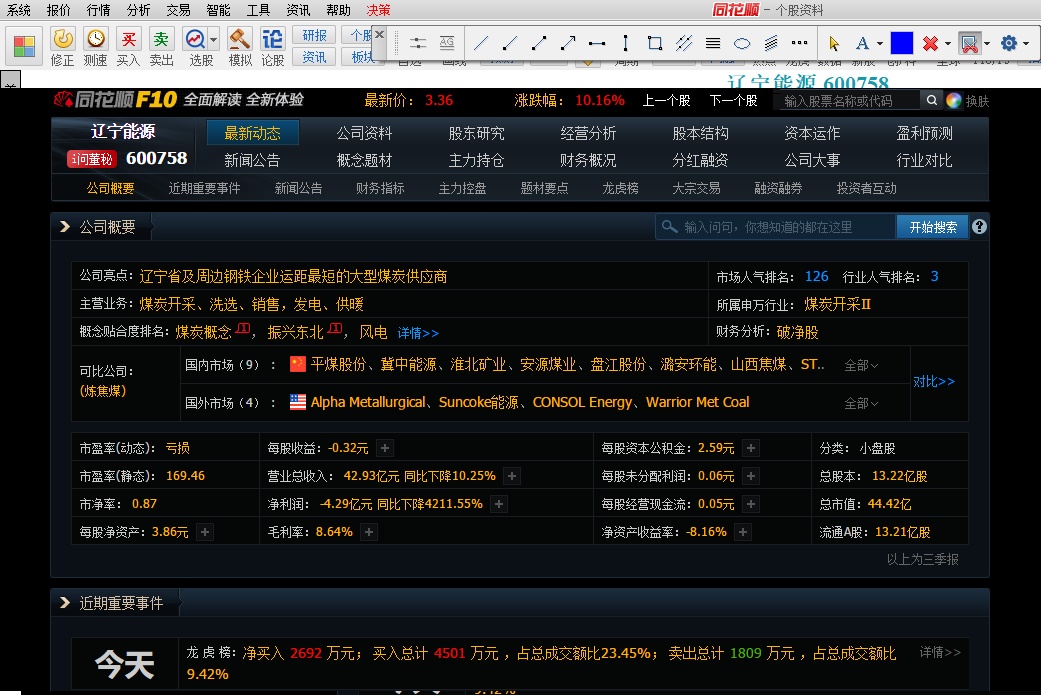This screenshot has height=695, width=1041.
Task: Click the screenshot scissors tool icon
Action: click(x=969, y=44)
